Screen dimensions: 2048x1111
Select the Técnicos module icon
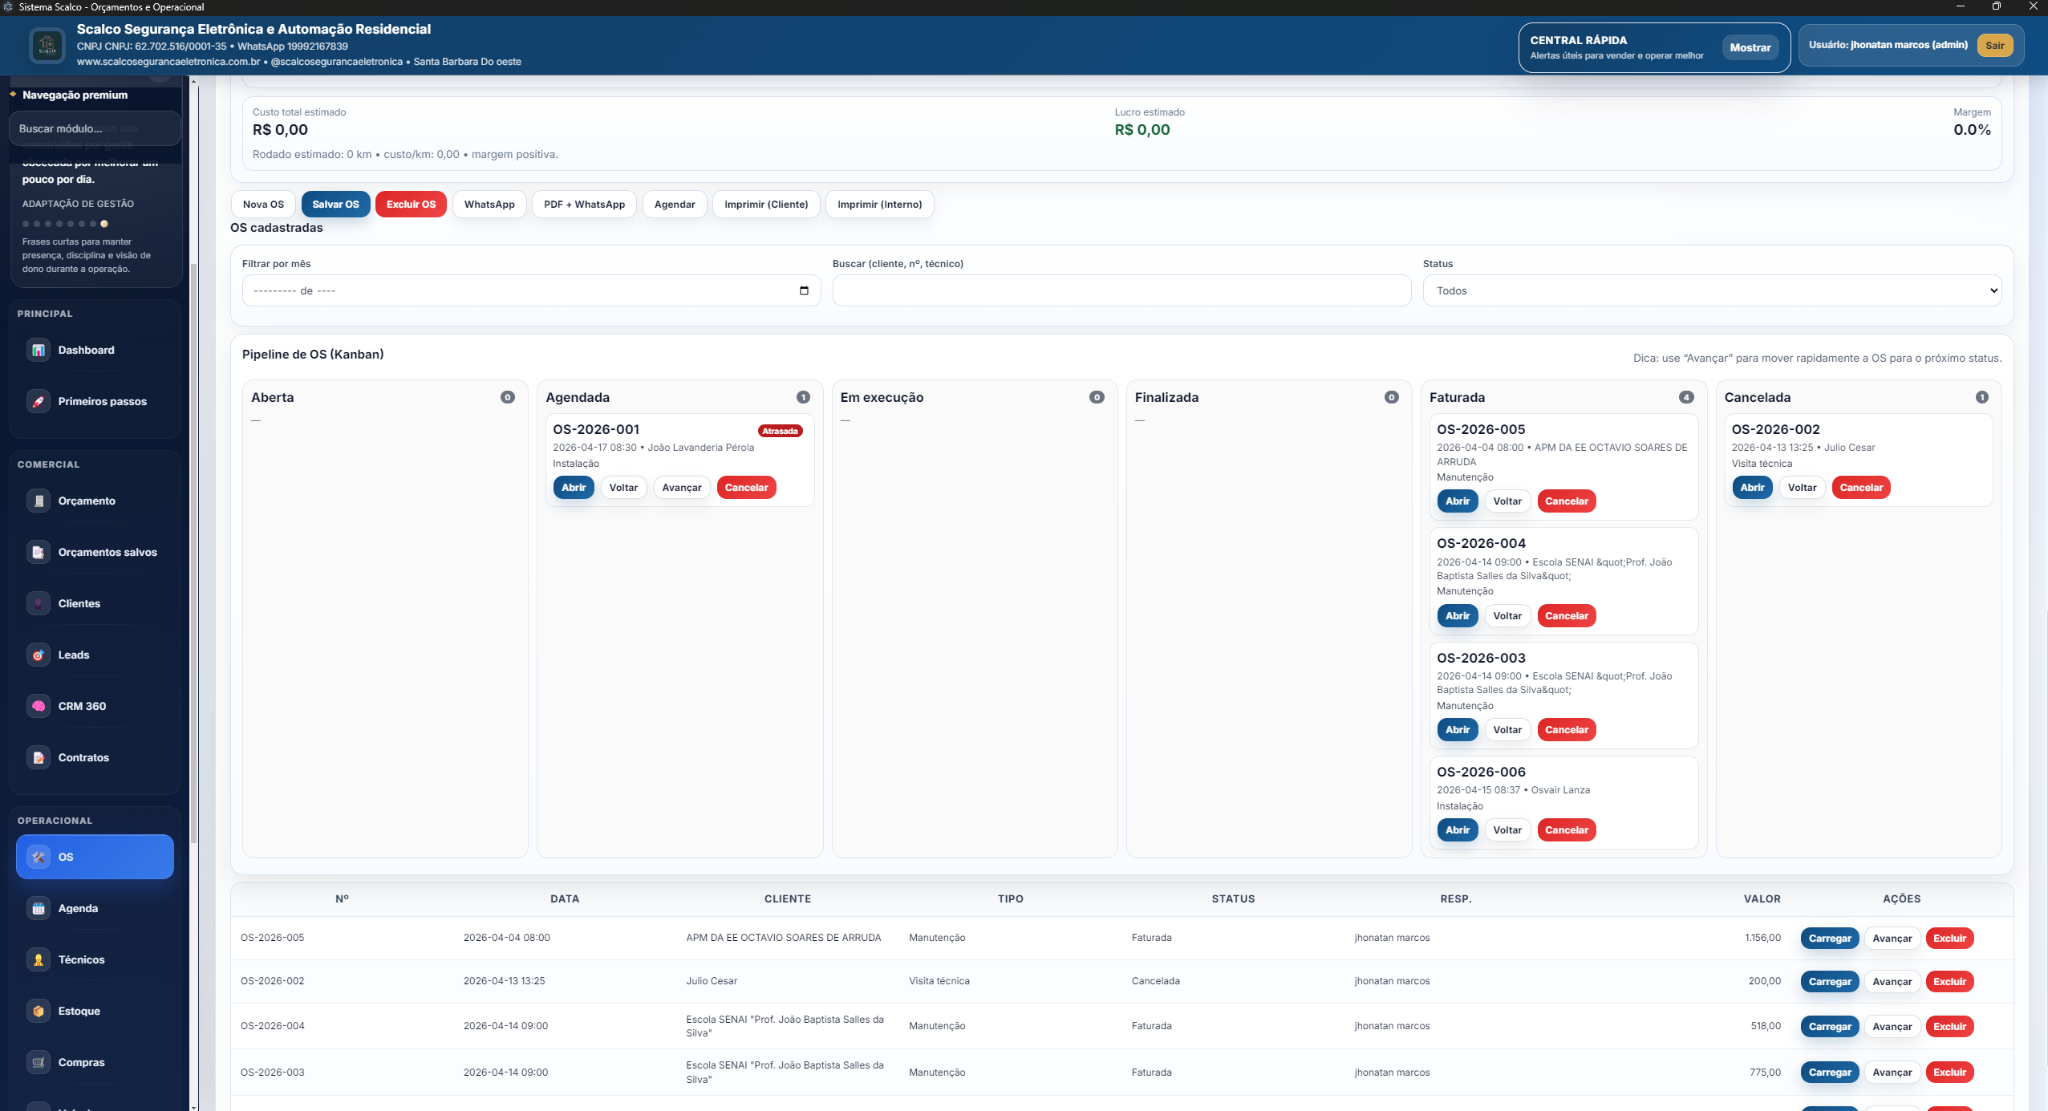click(38, 959)
